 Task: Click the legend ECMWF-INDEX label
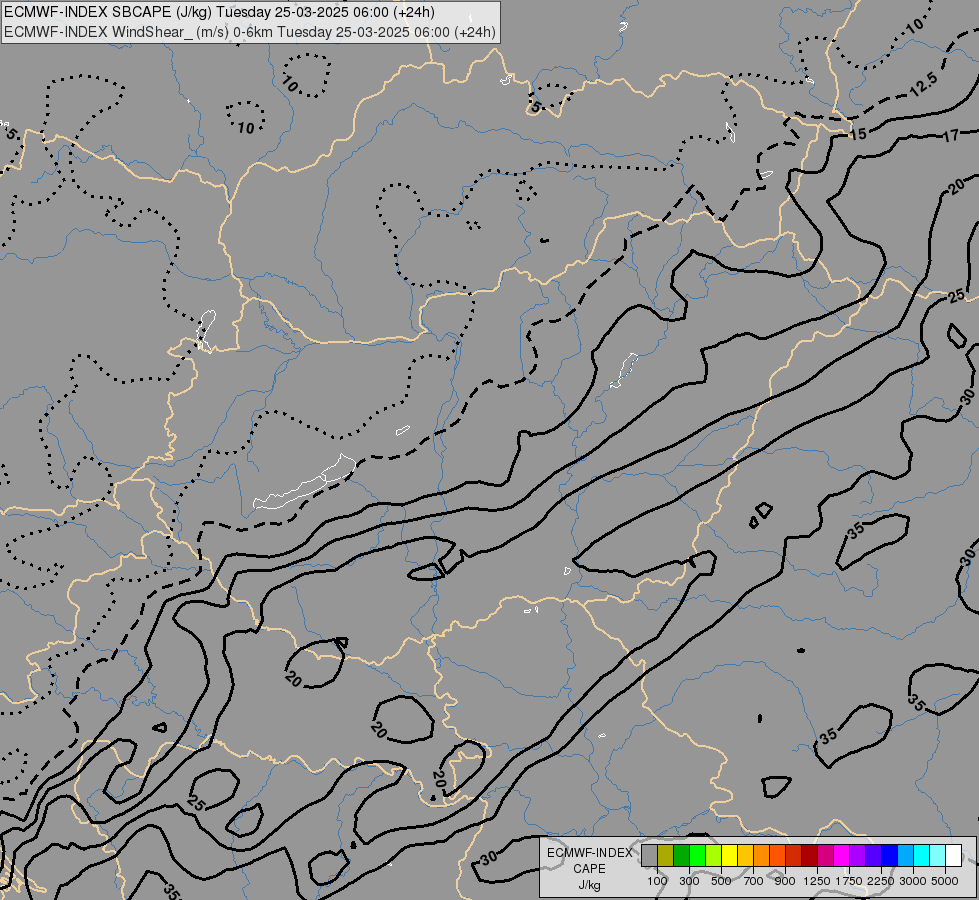click(x=589, y=853)
